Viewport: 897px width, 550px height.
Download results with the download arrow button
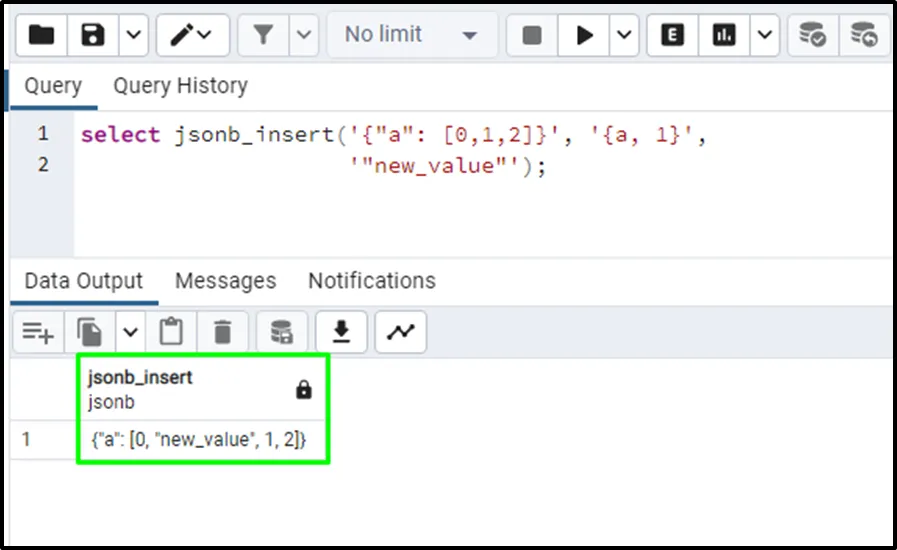point(342,332)
